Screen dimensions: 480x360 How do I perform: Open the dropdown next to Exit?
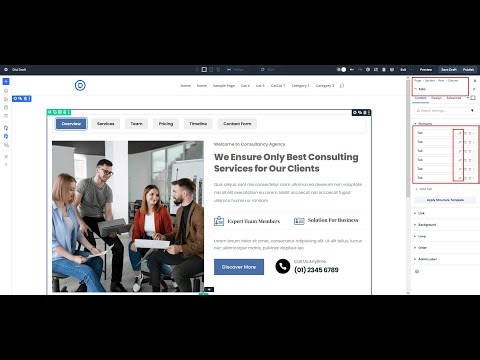coord(412,69)
